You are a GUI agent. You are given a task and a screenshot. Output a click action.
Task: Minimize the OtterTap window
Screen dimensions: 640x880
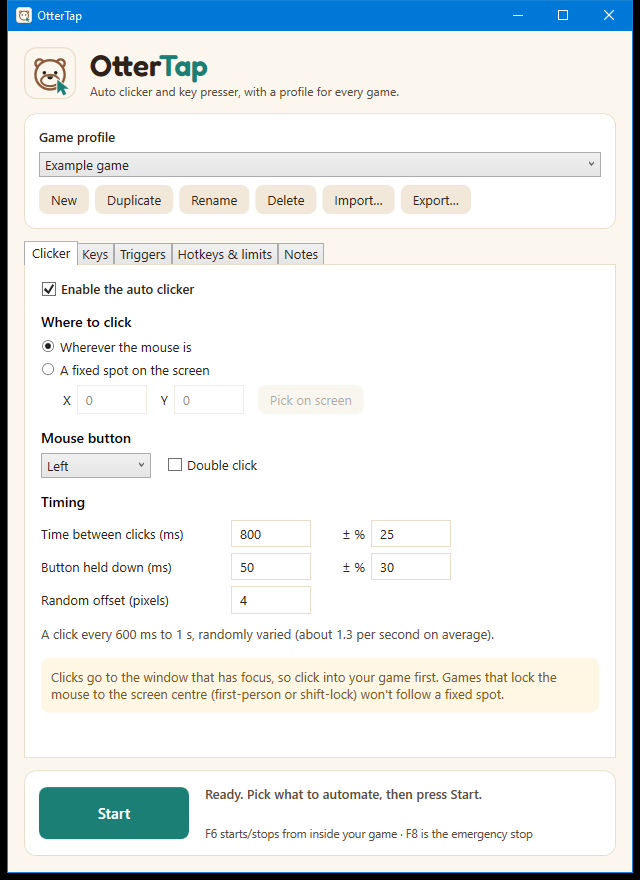pos(518,15)
